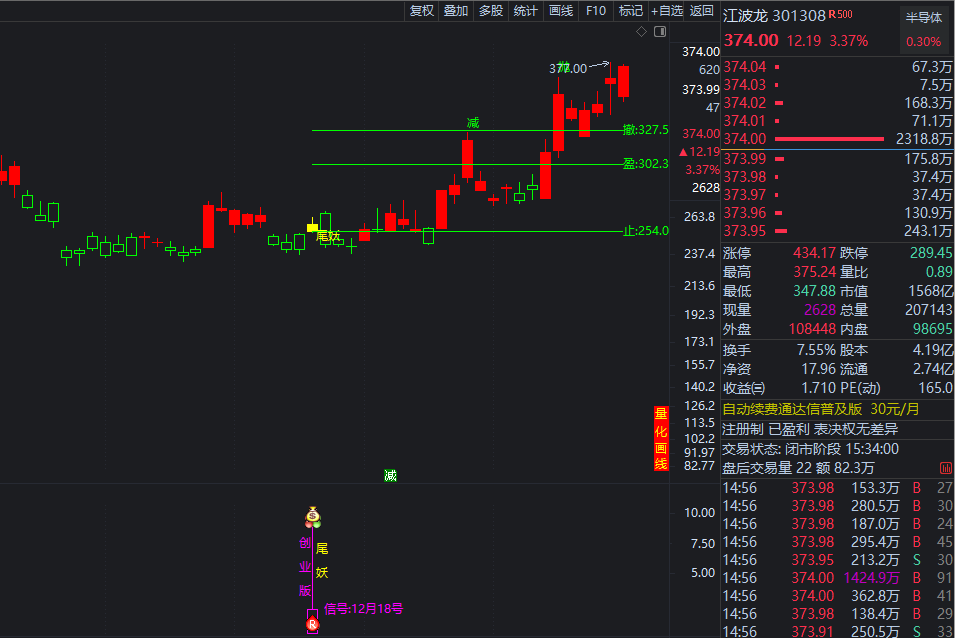
Task: Click the red R marker icon
Action: pyautogui.click(x=312, y=624)
